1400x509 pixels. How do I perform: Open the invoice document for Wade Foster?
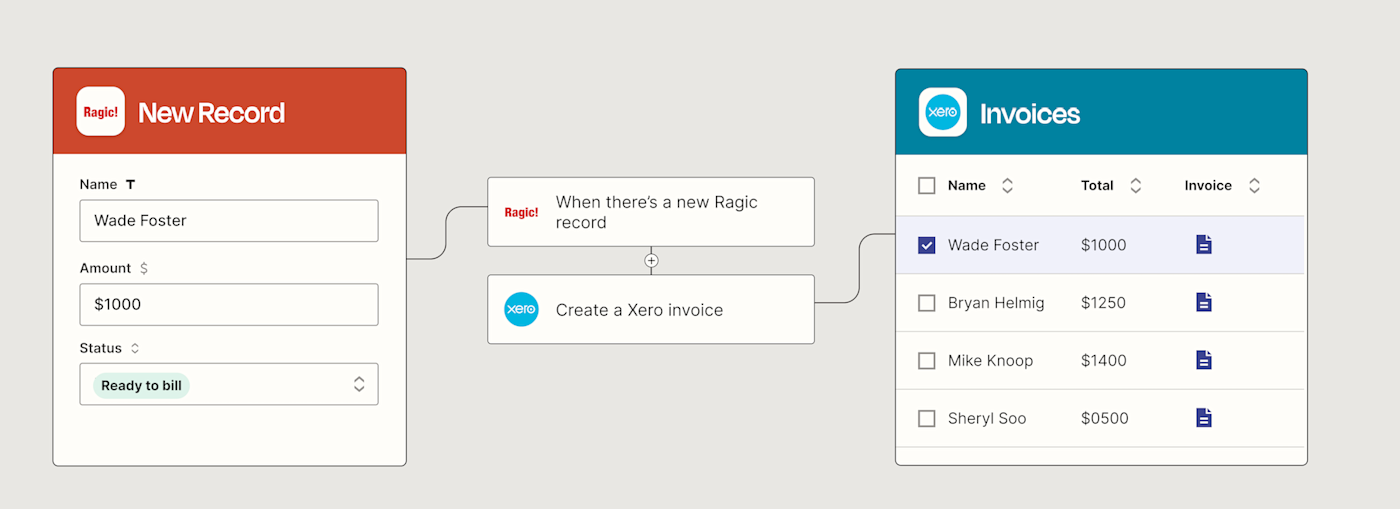1204,244
